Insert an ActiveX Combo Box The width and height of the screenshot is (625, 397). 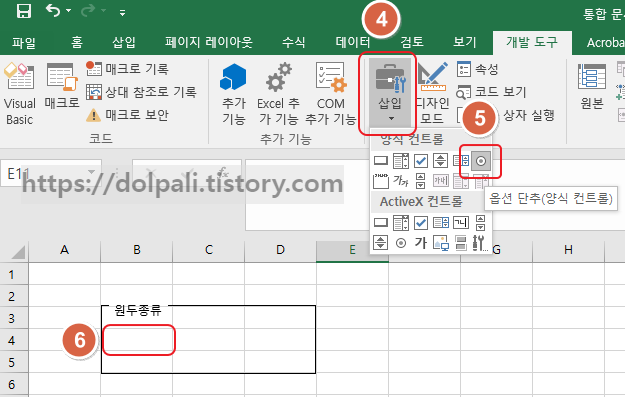(x=401, y=222)
